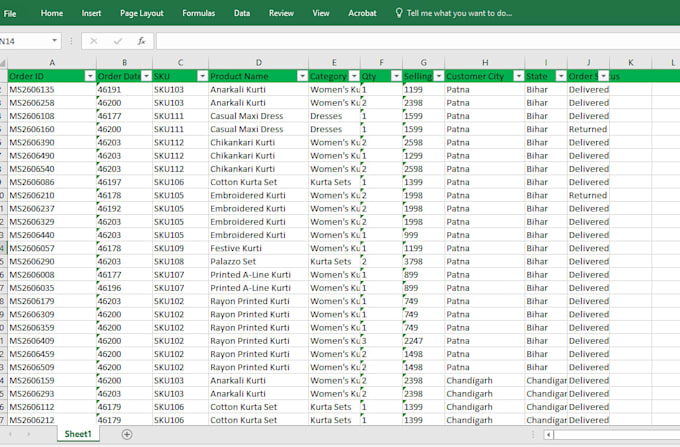680x447 pixels.
Task: Select the 999 selling price cell
Action: (424, 235)
